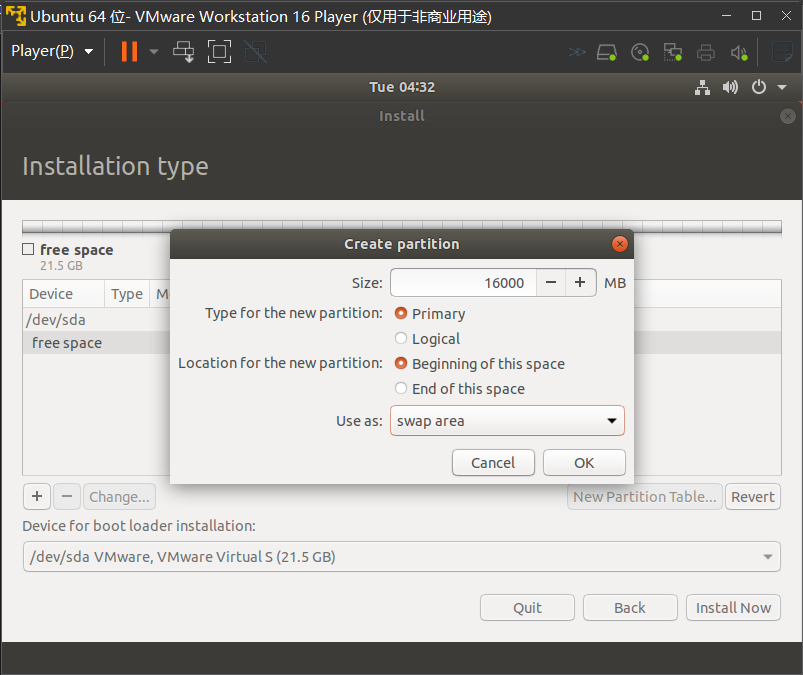Select the Primary partition type
Image resolution: width=803 pixels, height=675 pixels.
coord(401,313)
